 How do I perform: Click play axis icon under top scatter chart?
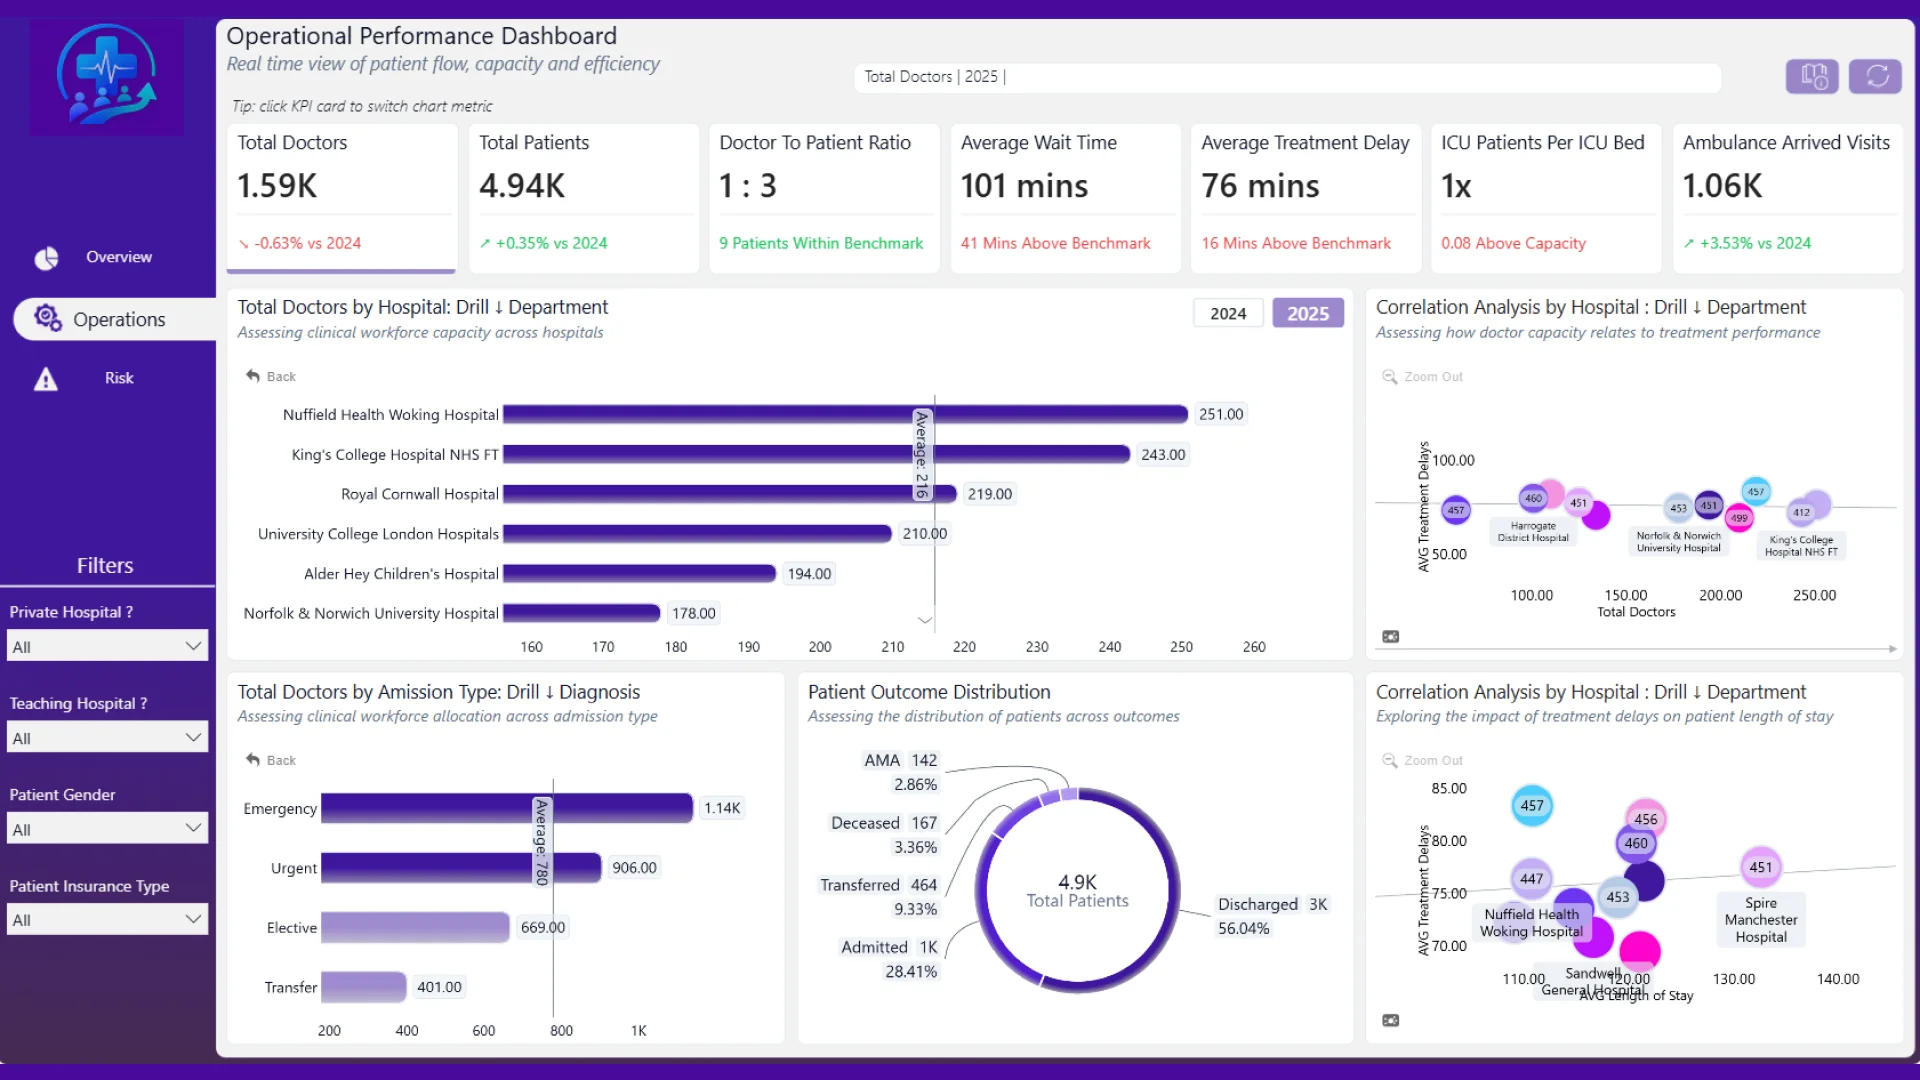(1391, 637)
